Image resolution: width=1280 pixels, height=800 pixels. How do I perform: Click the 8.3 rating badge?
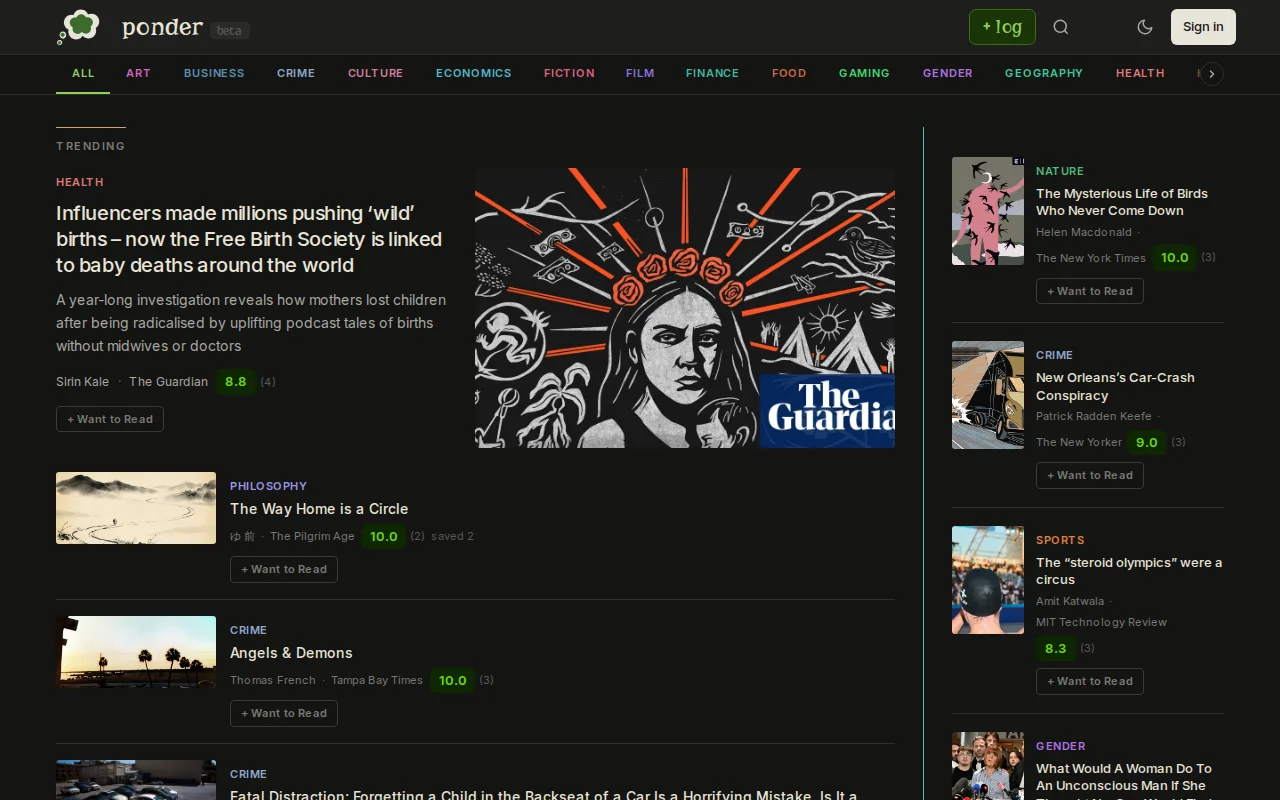coord(1056,648)
